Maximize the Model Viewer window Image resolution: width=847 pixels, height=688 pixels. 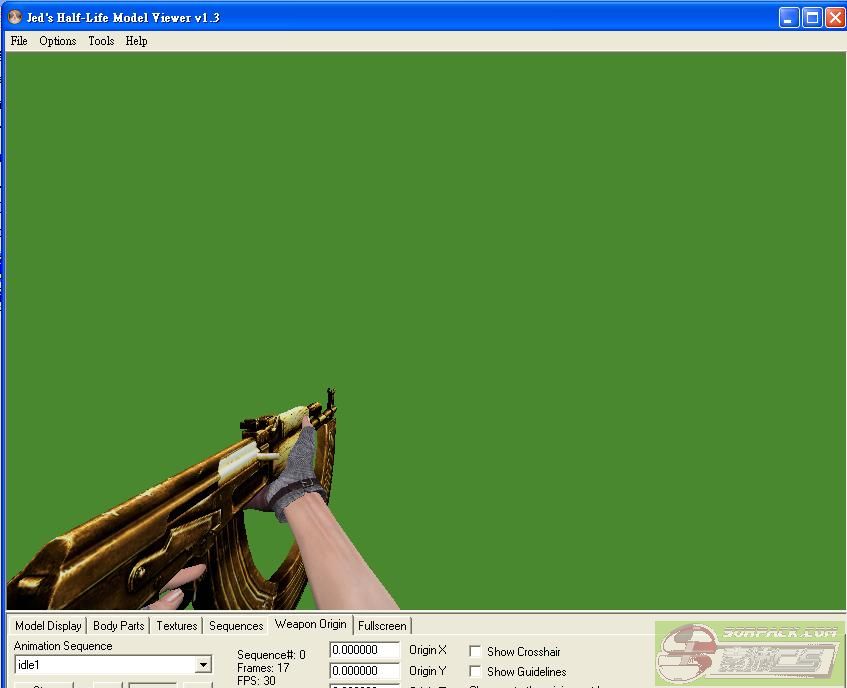tap(812, 17)
